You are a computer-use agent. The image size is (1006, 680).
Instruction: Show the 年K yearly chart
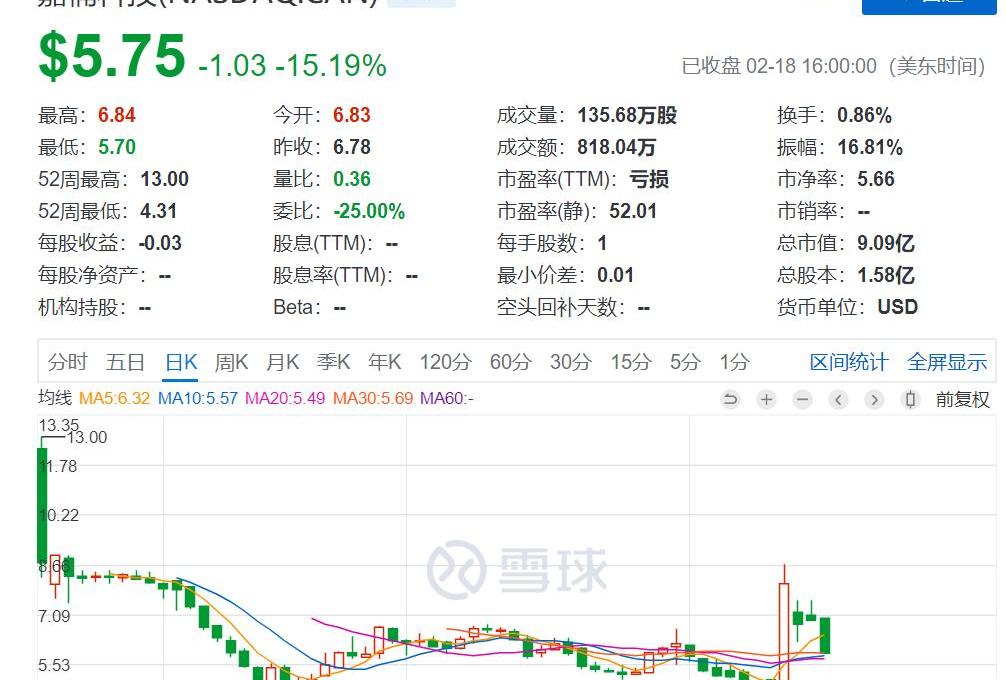click(384, 362)
